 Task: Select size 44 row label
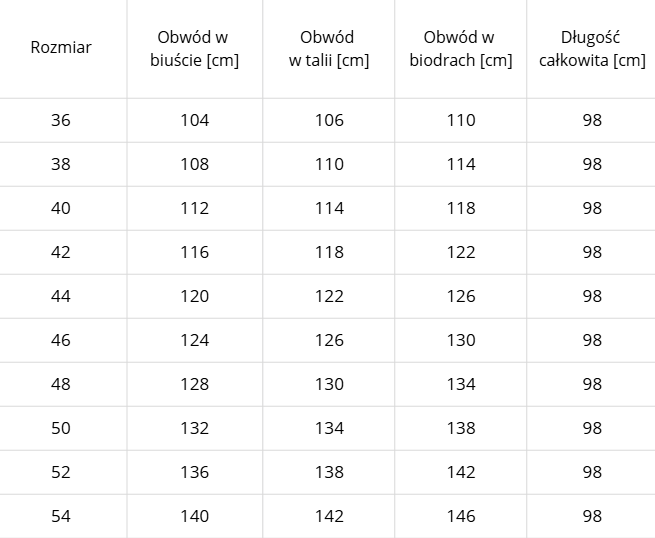coord(61,296)
